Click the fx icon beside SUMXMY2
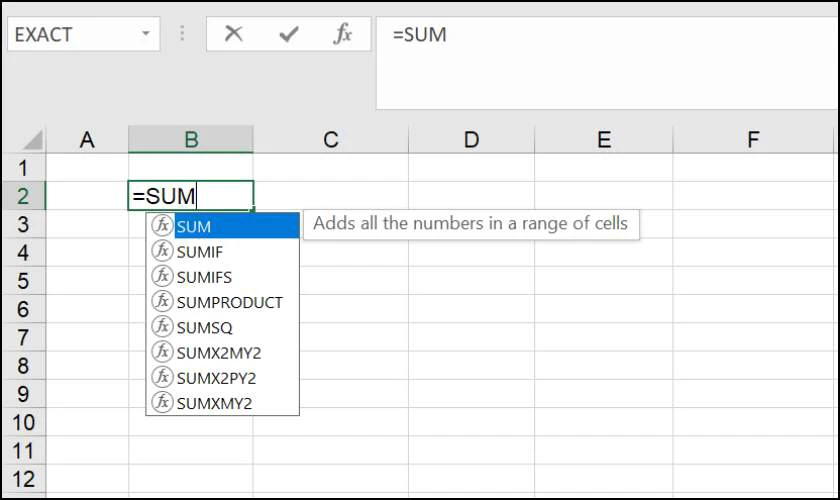The width and height of the screenshot is (840, 500). tap(162, 401)
